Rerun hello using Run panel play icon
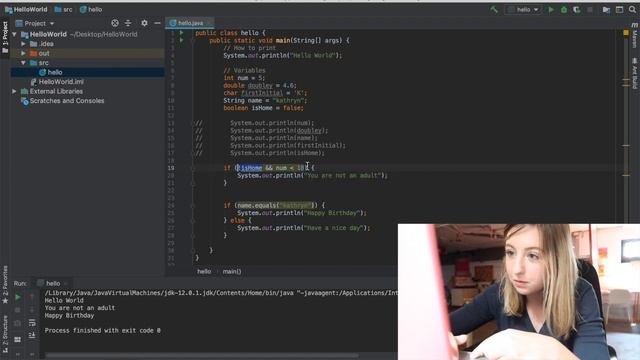This screenshot has width=640, height=360. click(x=18, y=297)
